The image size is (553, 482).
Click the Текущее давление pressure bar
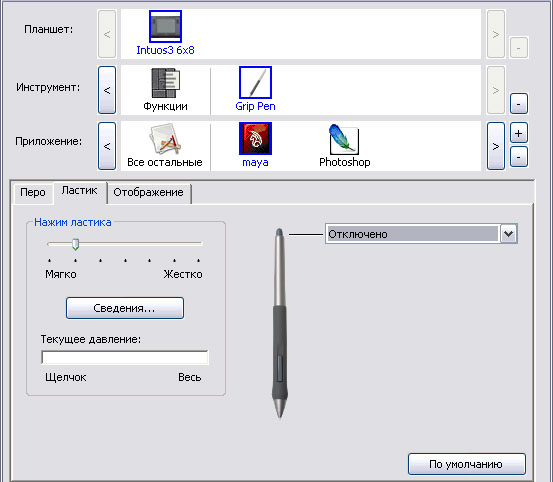point(124,357)
